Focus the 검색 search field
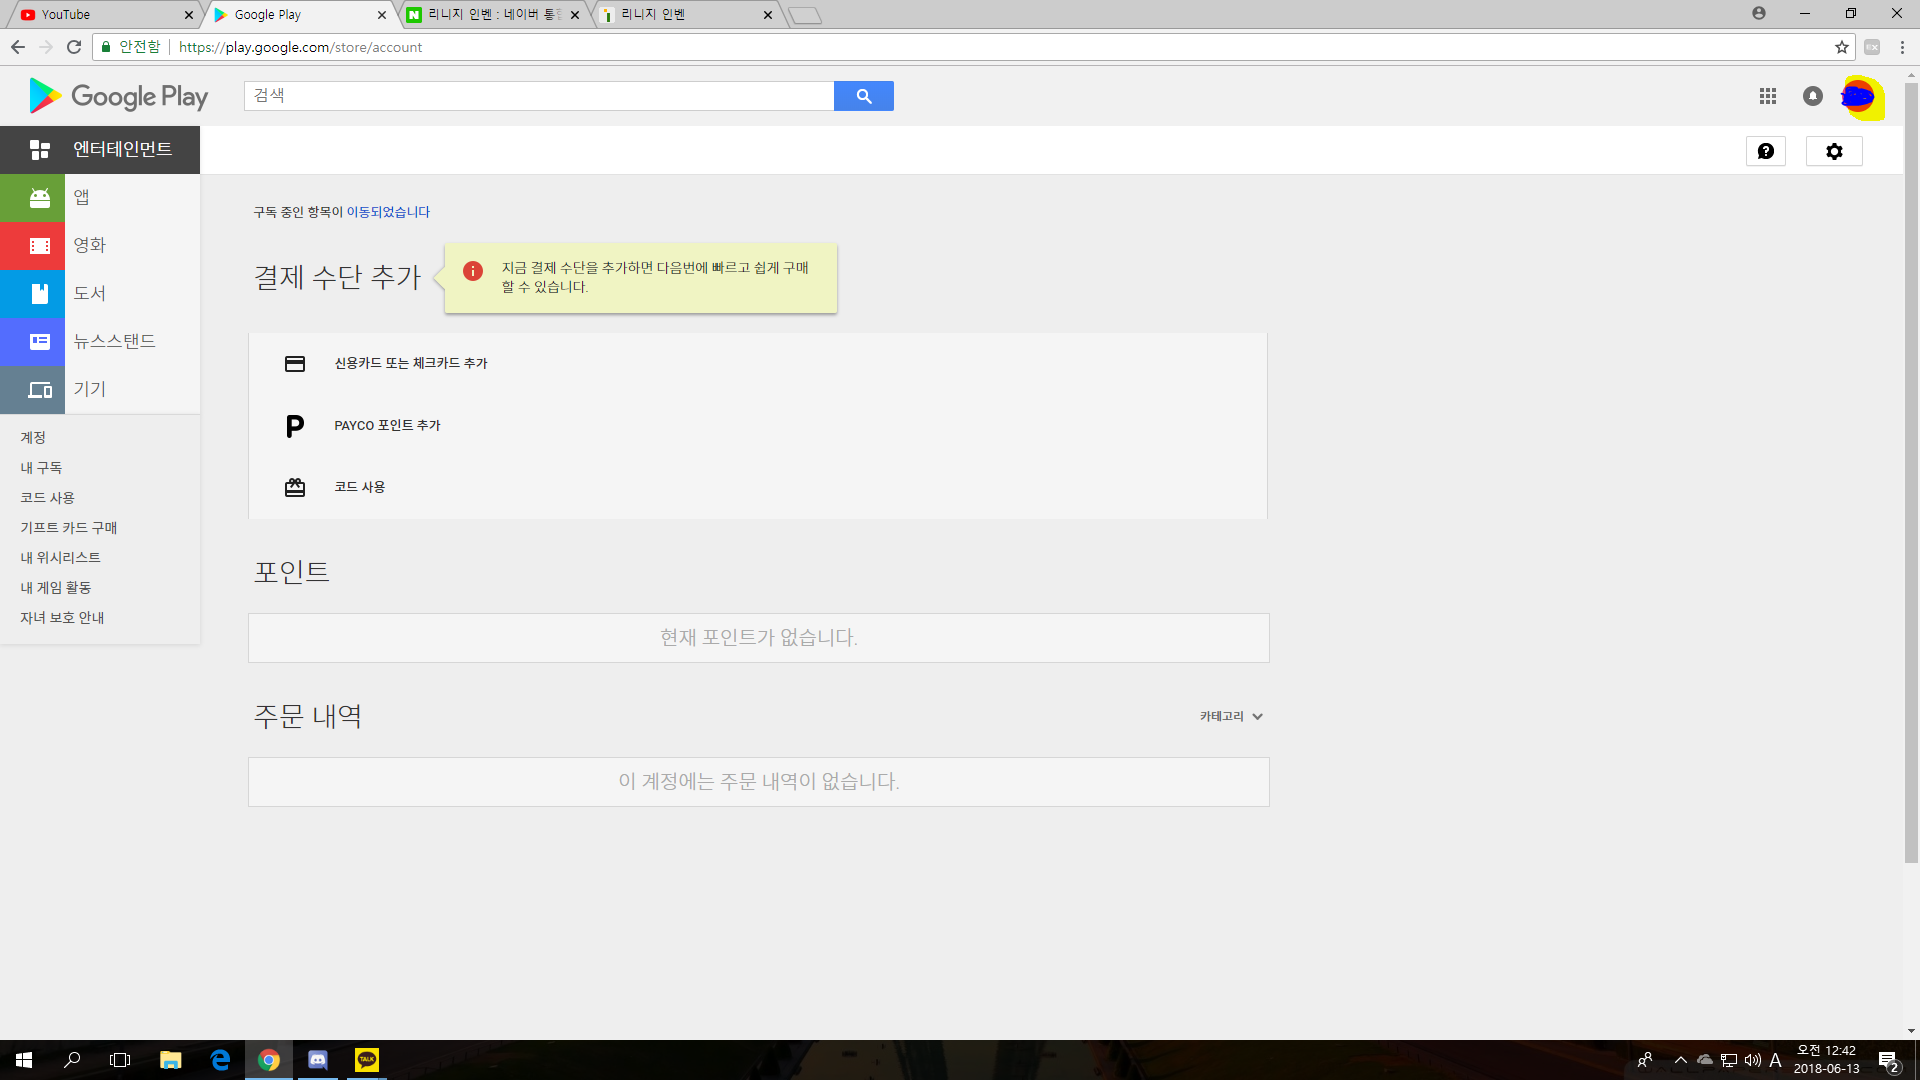 tap(539, 96)
